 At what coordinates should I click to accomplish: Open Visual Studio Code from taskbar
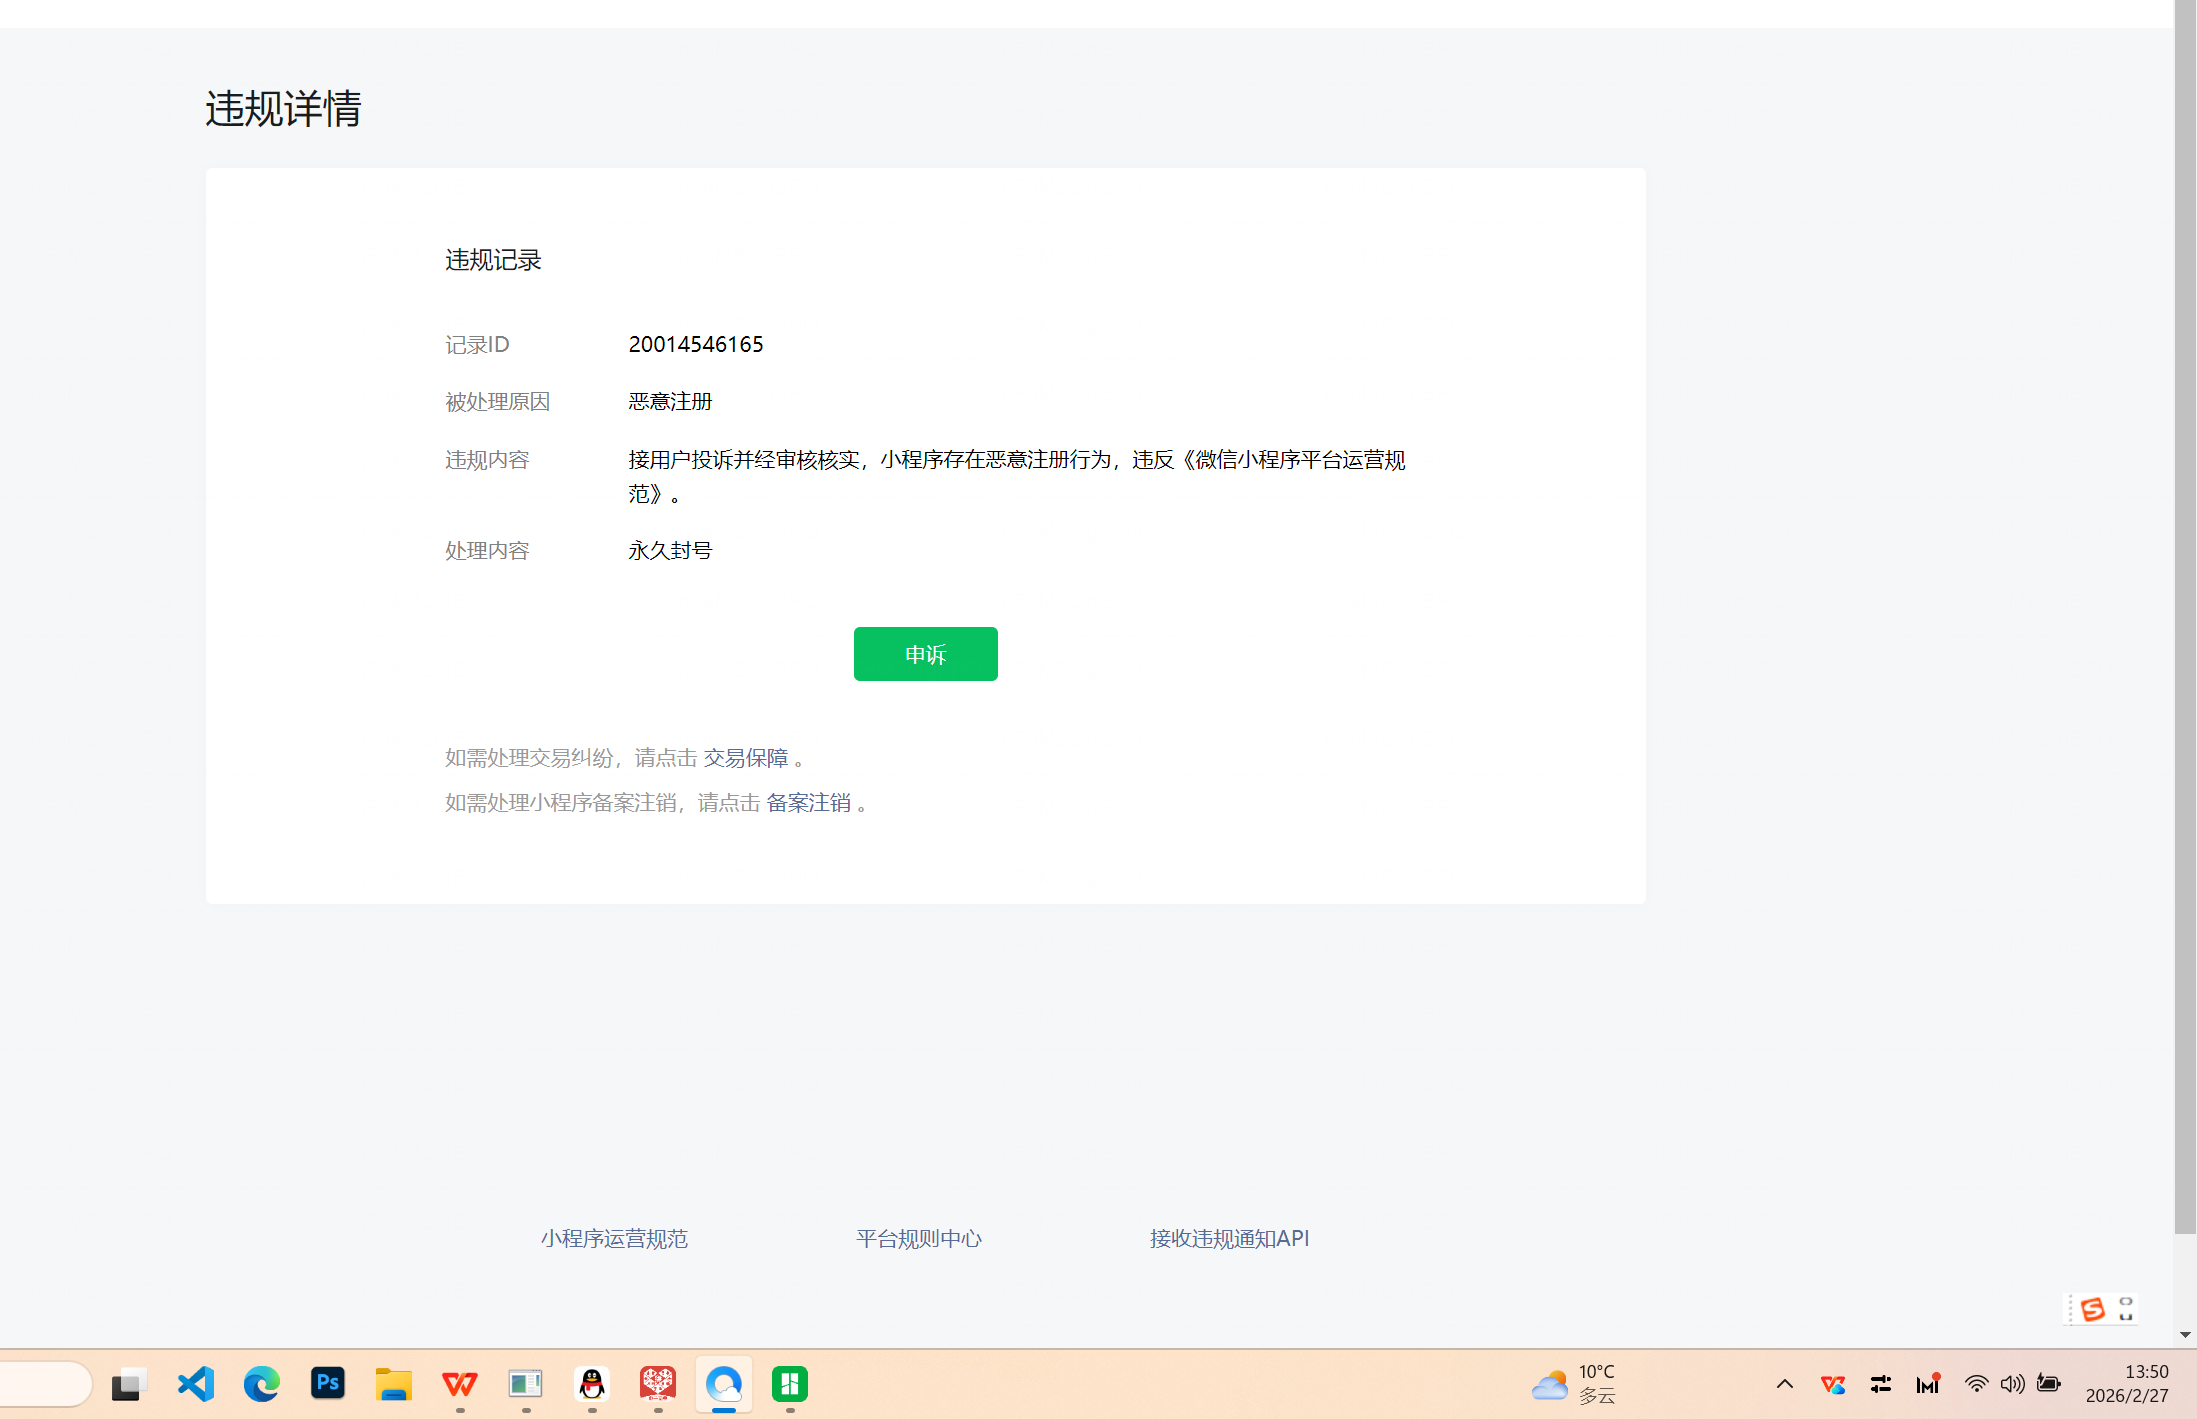pyautogui.click(x=196, y=1384)
